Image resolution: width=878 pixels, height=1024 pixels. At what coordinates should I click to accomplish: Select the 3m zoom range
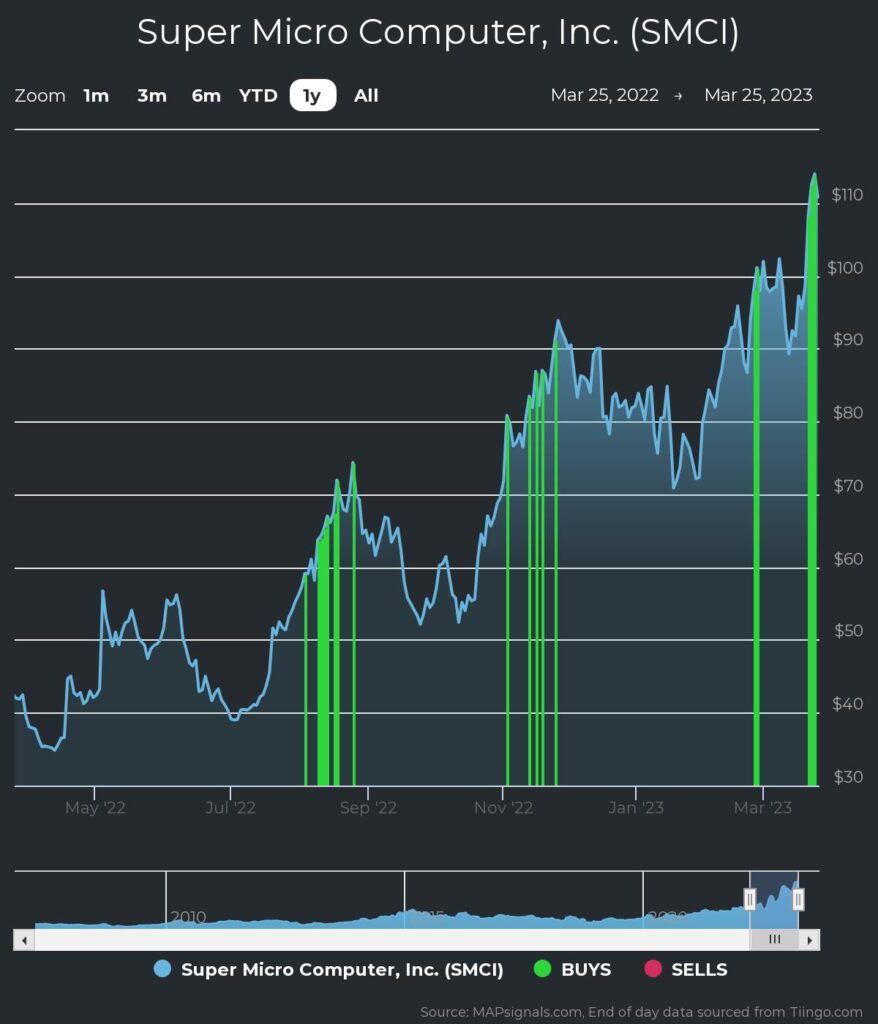(x=152, y=96)
